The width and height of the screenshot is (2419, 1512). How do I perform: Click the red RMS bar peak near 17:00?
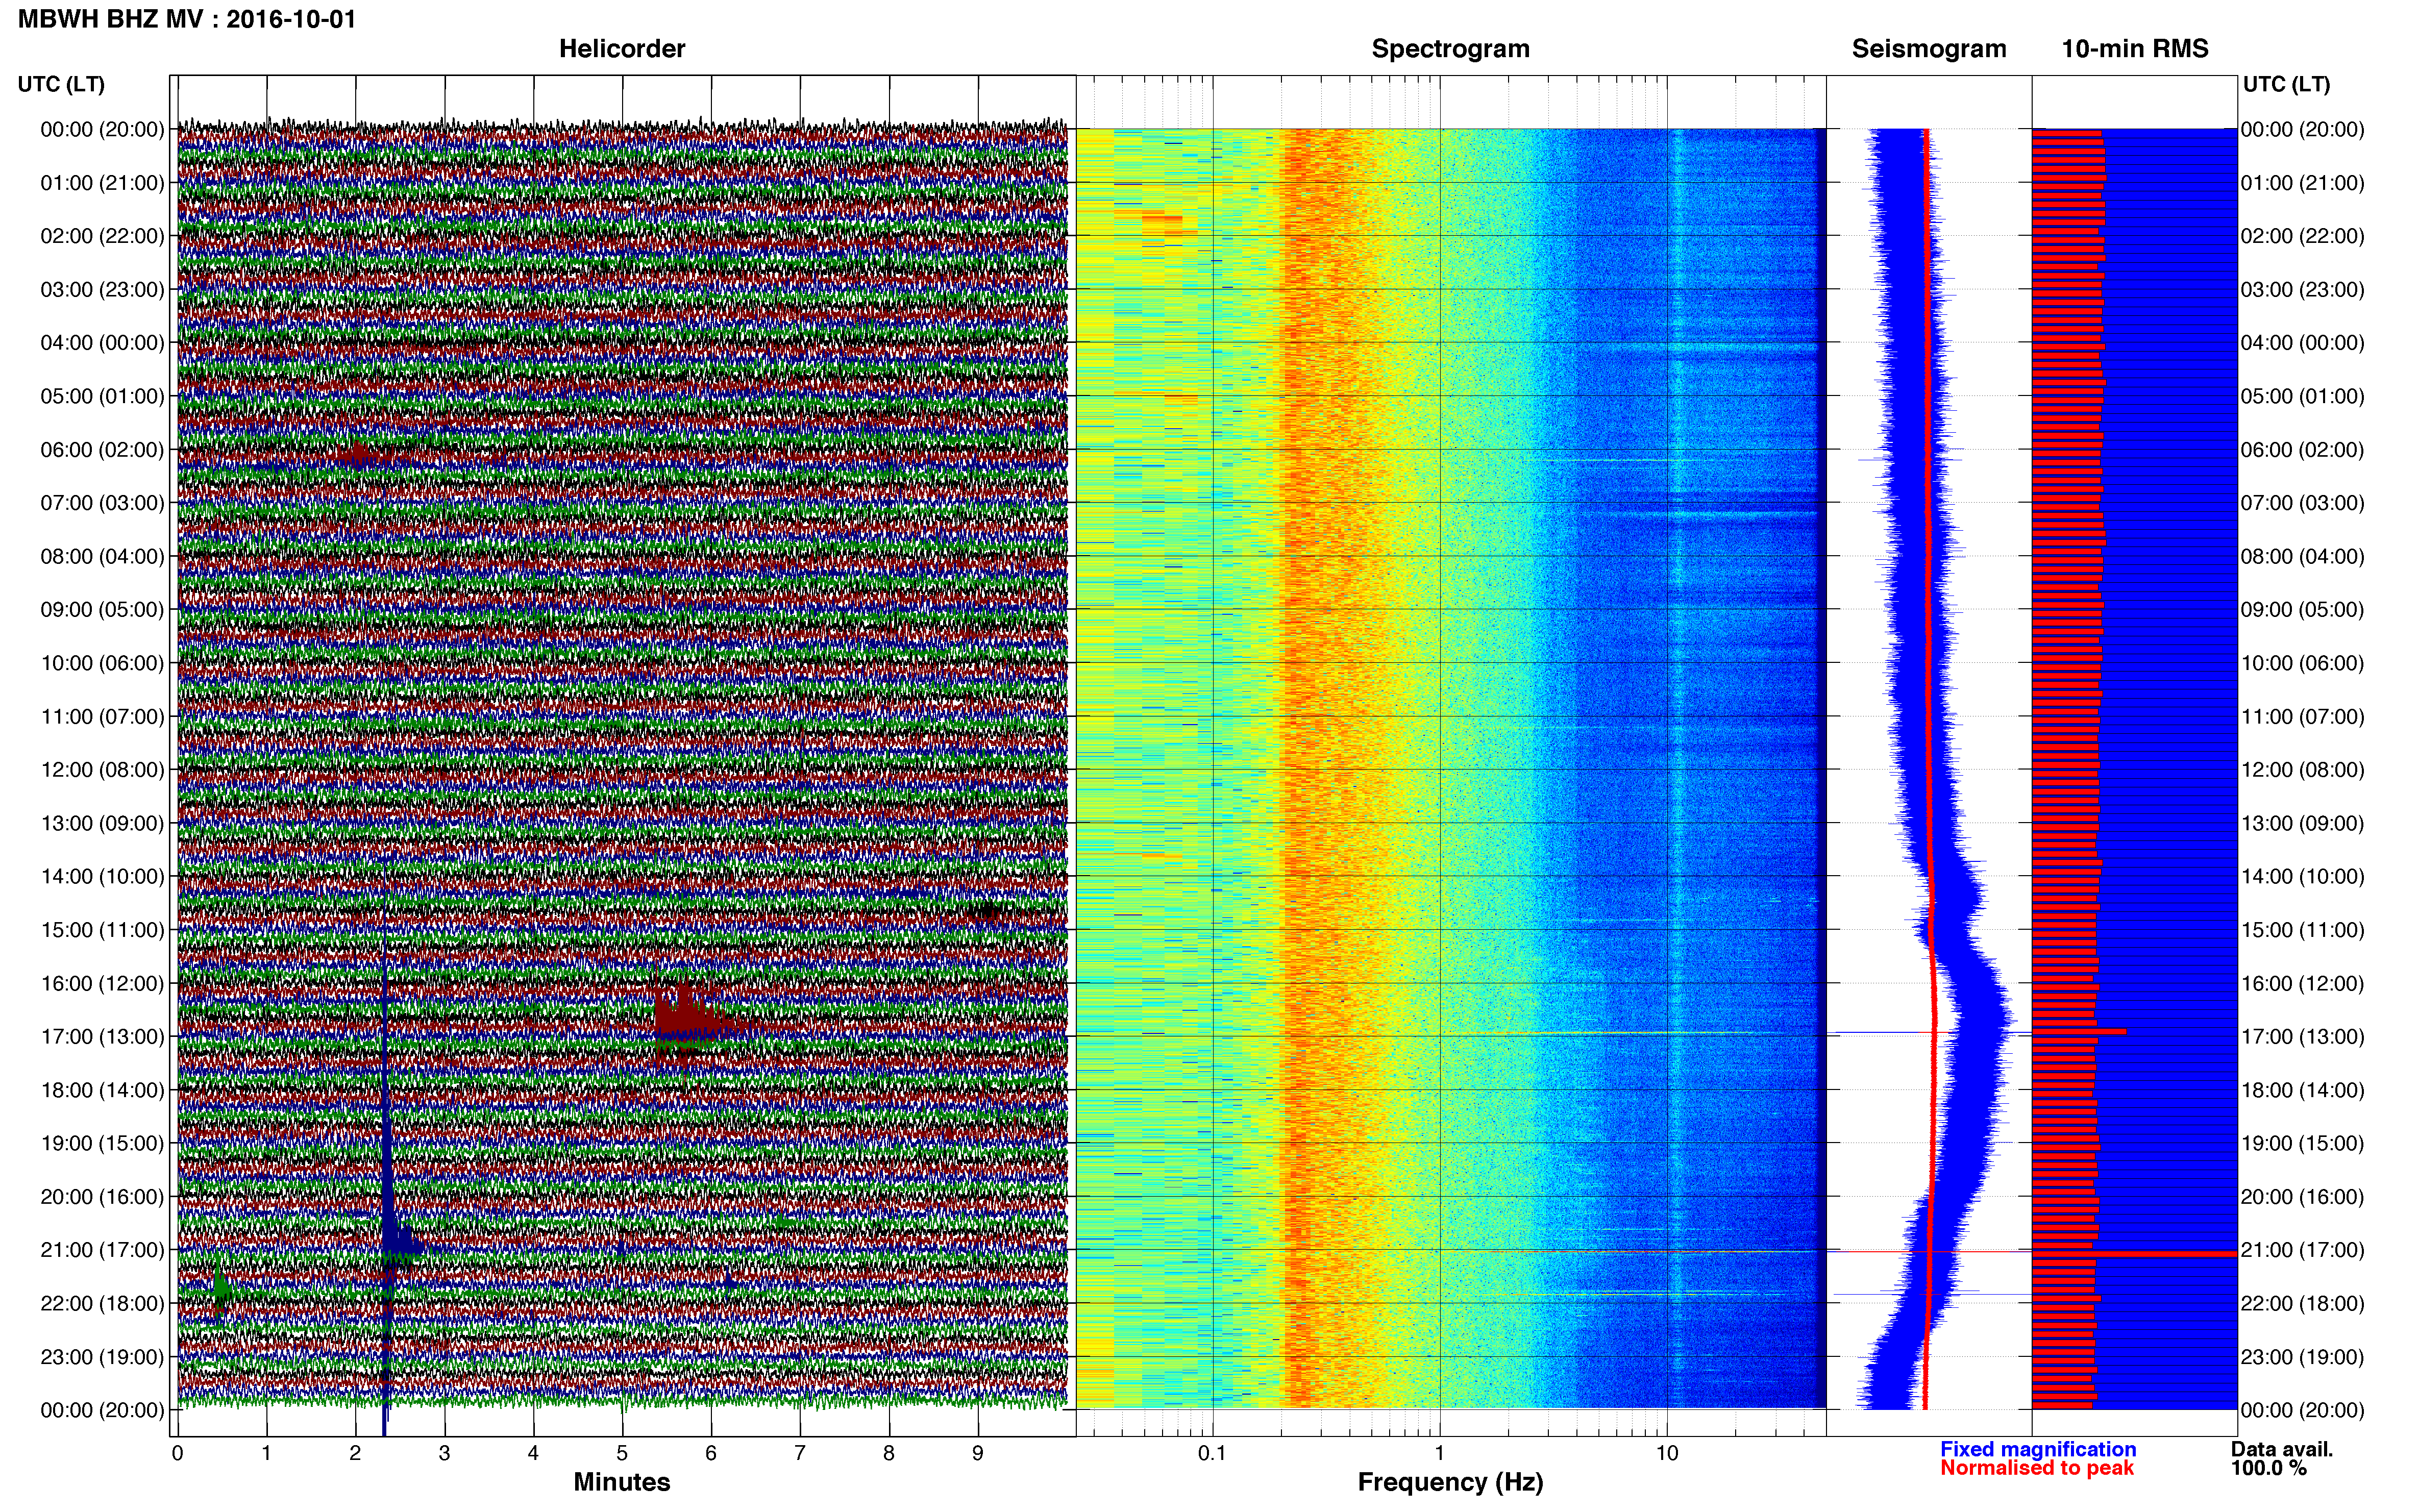coord(2079,1030)
